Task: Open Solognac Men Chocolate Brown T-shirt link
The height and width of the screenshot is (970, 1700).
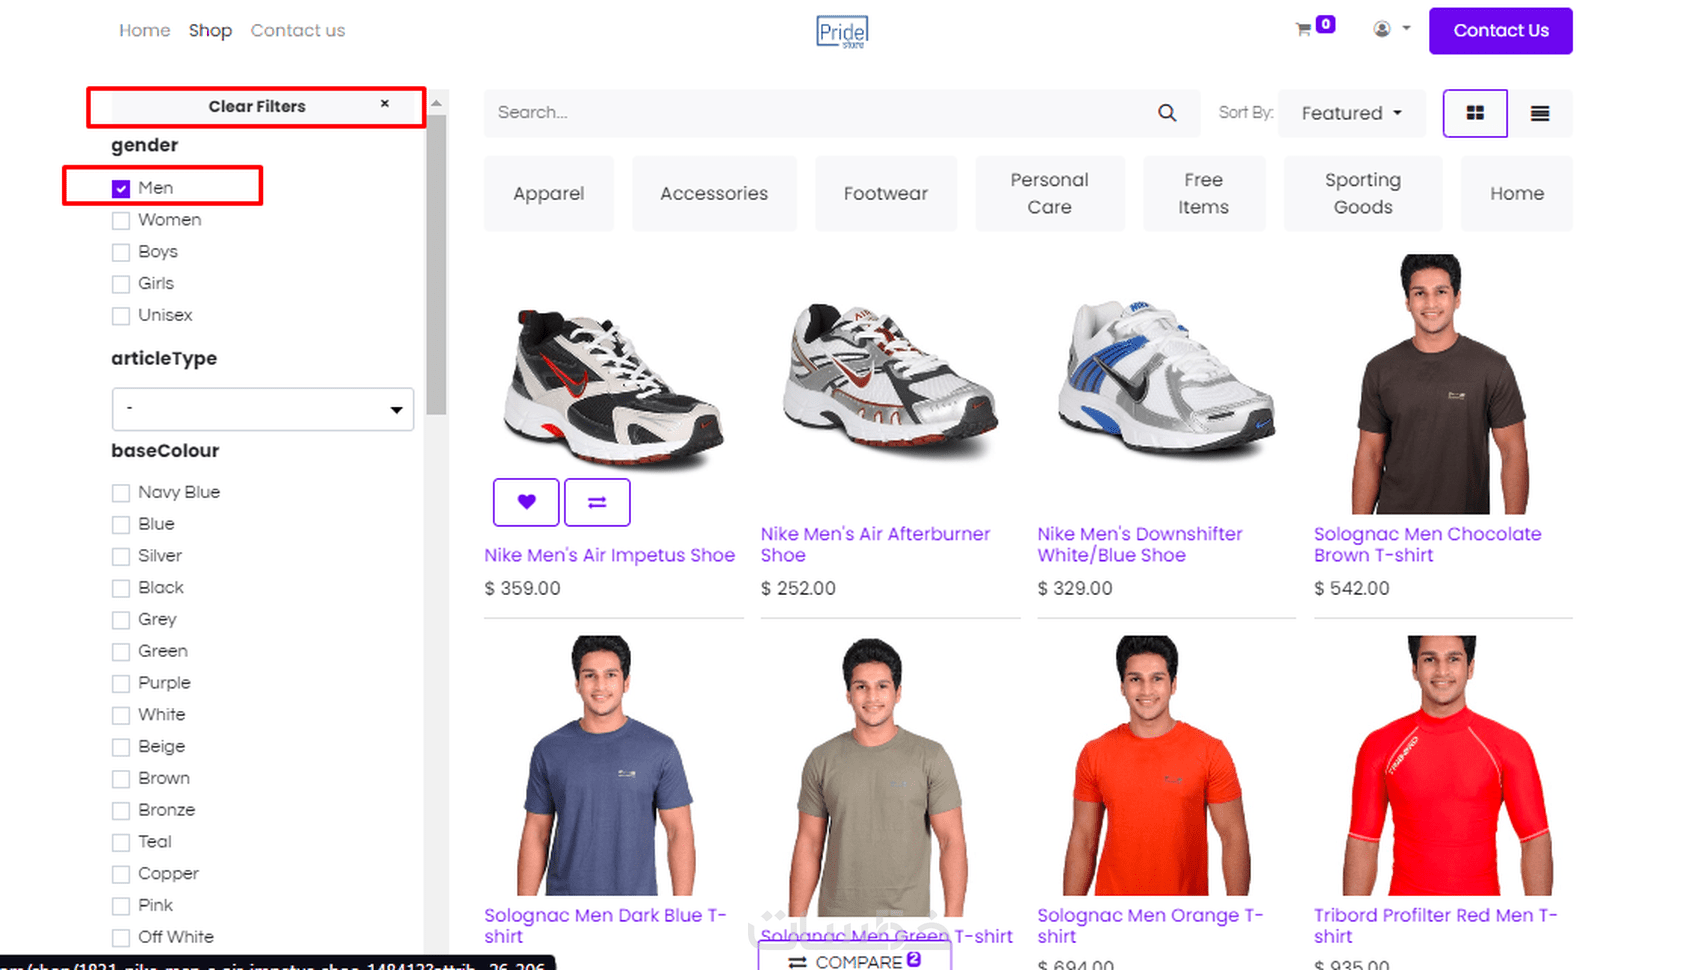Action: pos(1428,545)
